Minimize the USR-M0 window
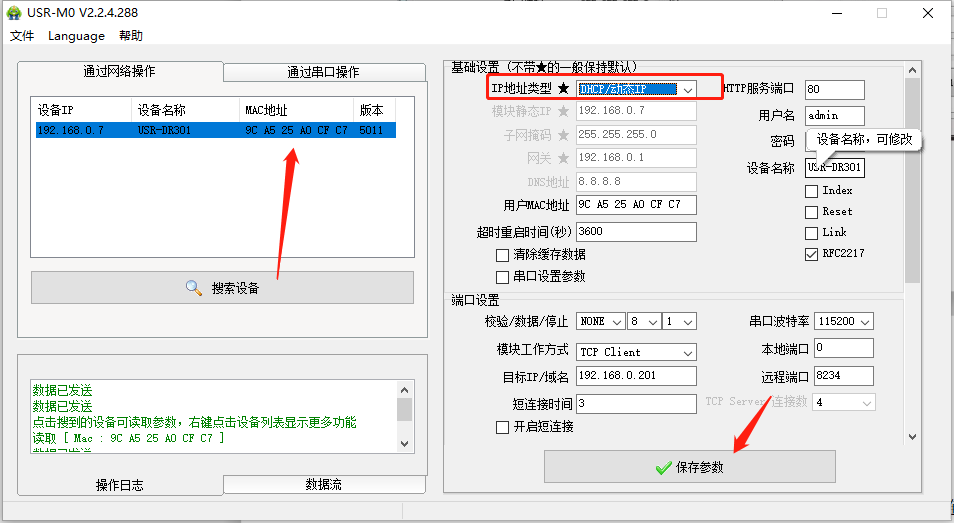This screenshot has width=954, height=523. pos(837,13)
